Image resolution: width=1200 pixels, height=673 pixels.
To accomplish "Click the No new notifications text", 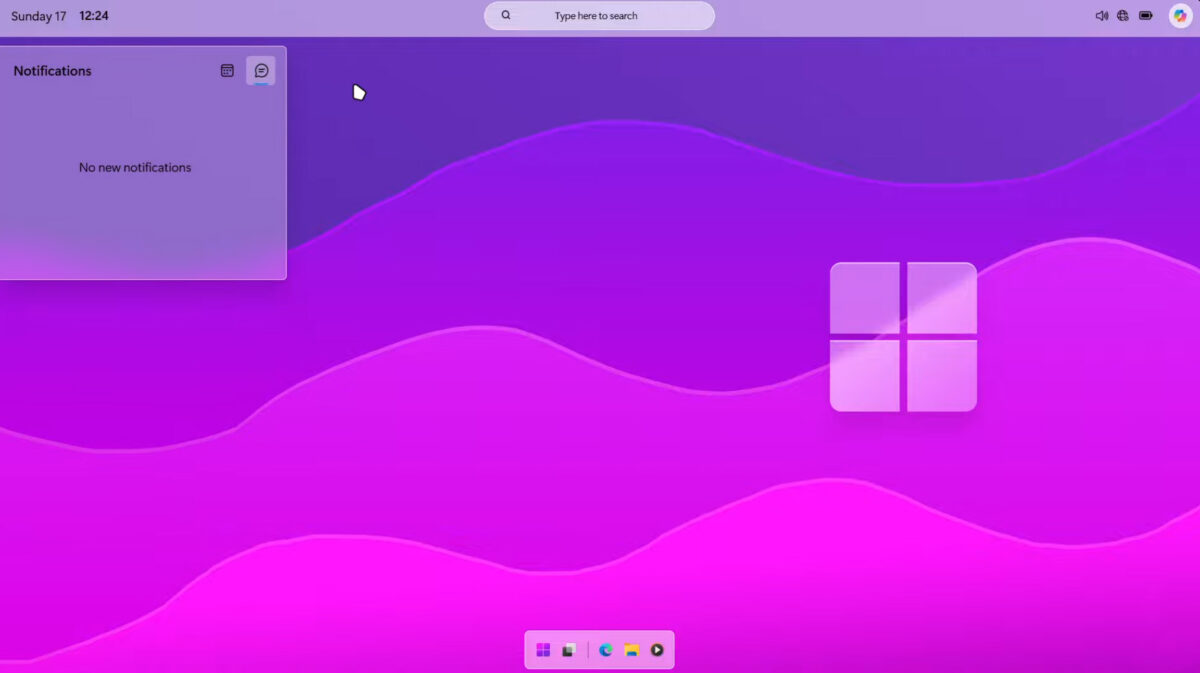I will (x=135, y=167).
